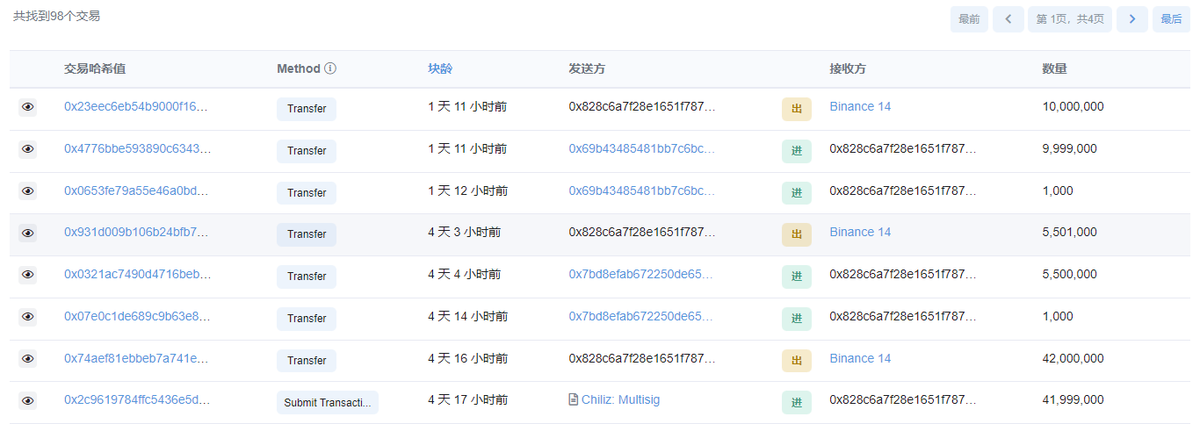This screenshot has width=1200, height=424.
Task: Toggle eye preview for transaction 0x23eec6eb54b9000f16
Action: (28, 107)
